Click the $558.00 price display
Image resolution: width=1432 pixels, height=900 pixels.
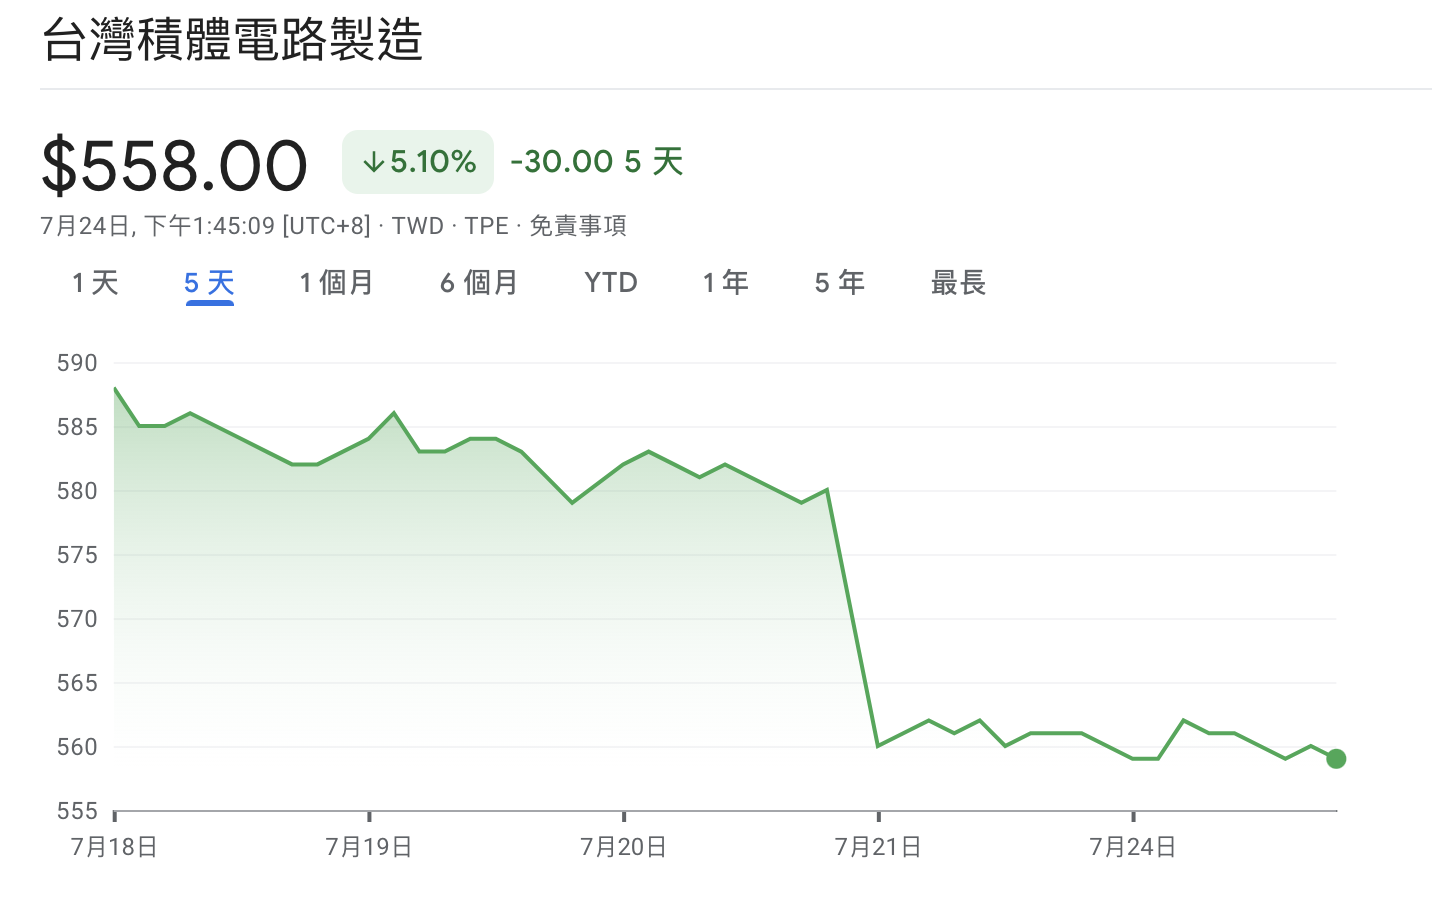(x=174, y=165)
